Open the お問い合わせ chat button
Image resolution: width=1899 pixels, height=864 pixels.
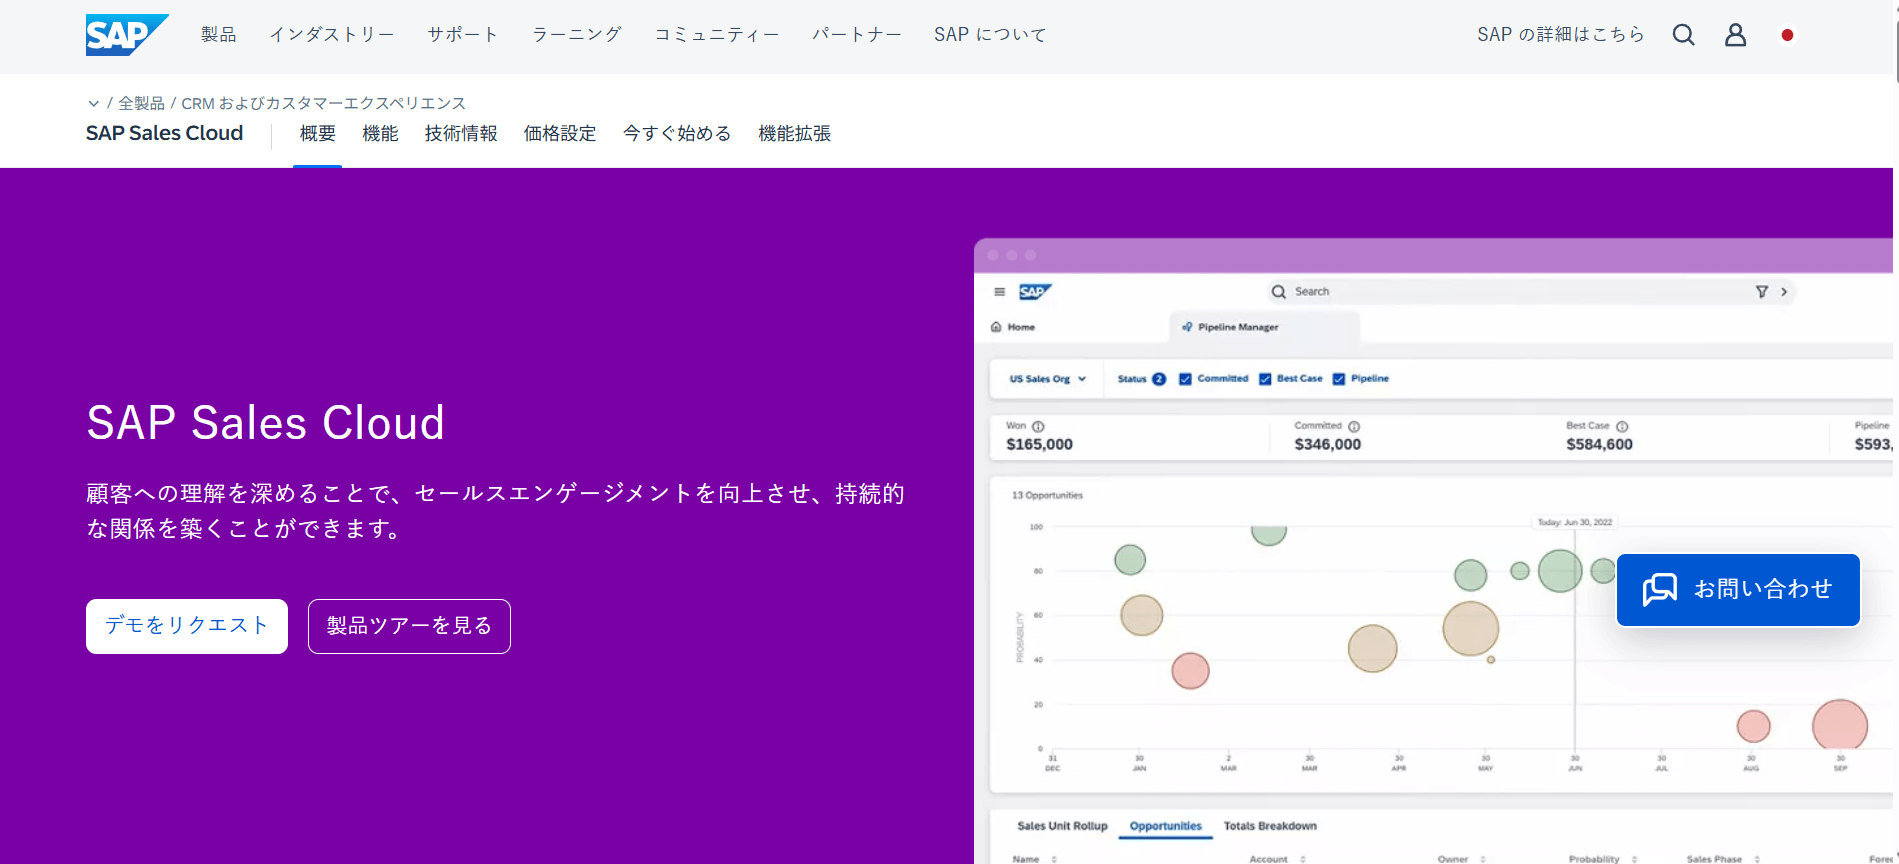(x=1738, y=590)
